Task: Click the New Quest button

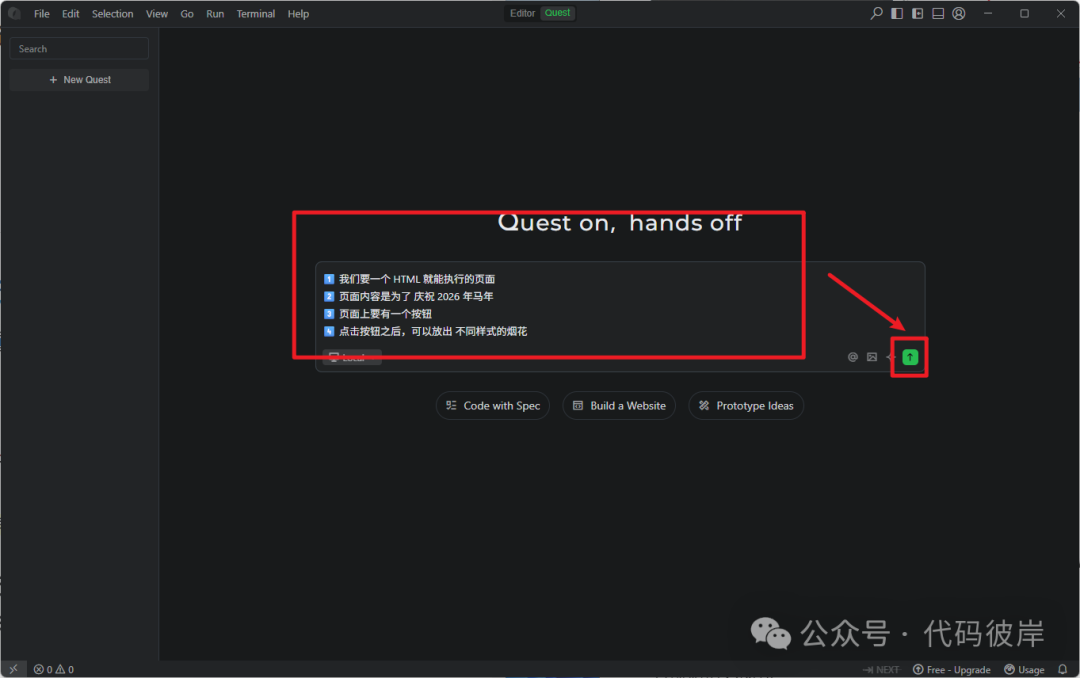Action: (x=79, y=80)
